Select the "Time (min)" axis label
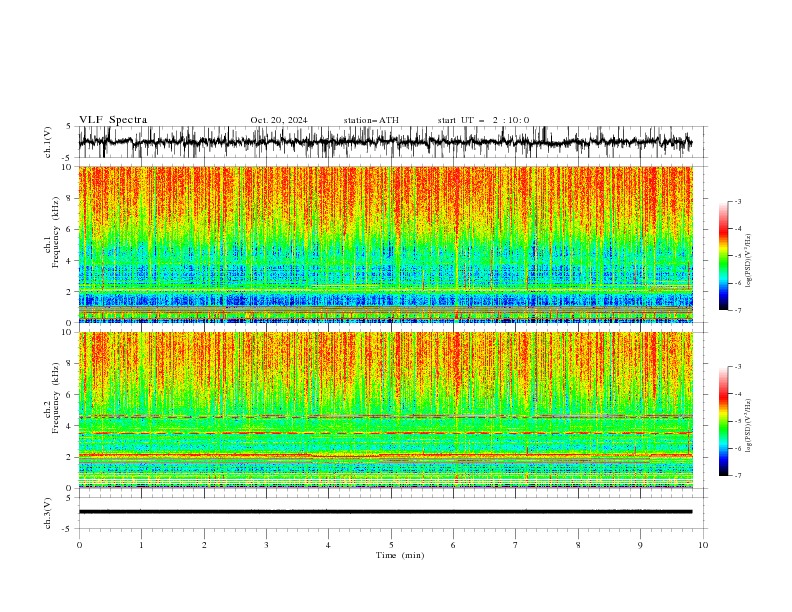Viewport: 792px width, 612px height. coord(400,555)
